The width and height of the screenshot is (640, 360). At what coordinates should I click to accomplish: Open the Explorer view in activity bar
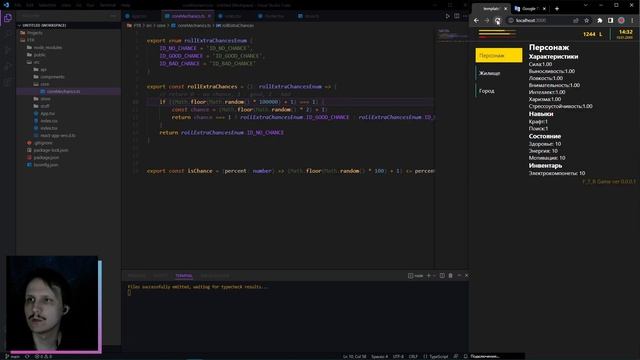pyautogui.click(x=8, y=18)
